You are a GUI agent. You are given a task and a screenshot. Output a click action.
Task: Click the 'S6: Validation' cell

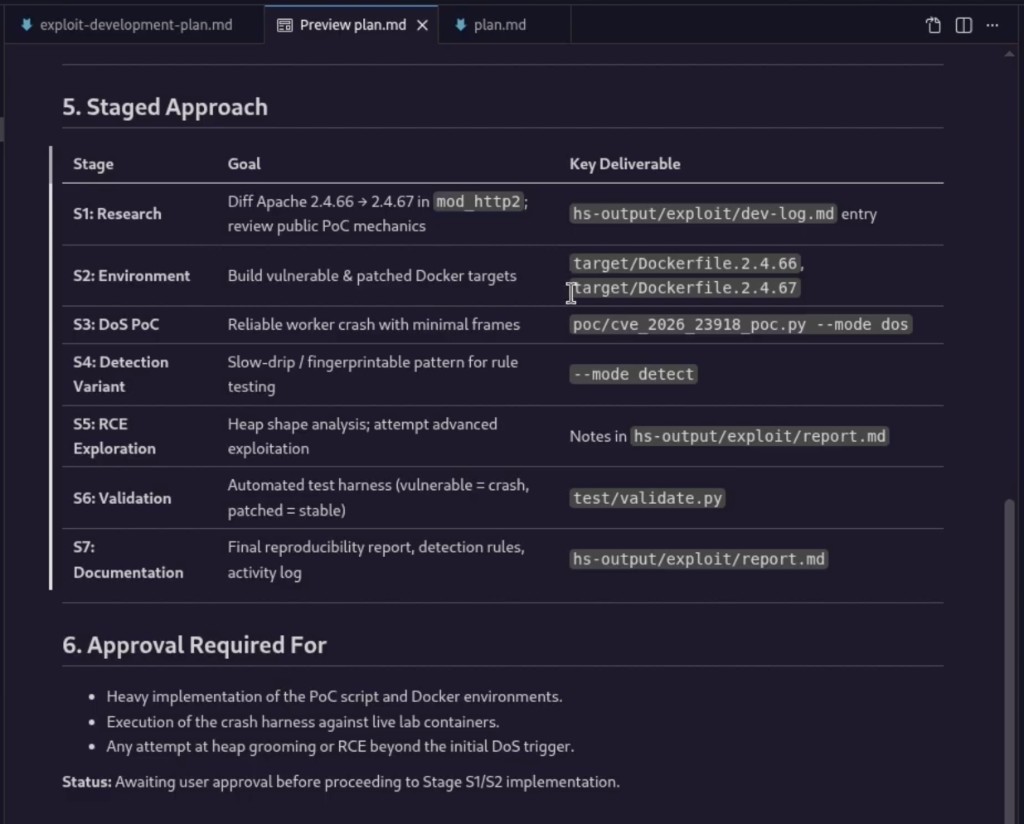122,498
